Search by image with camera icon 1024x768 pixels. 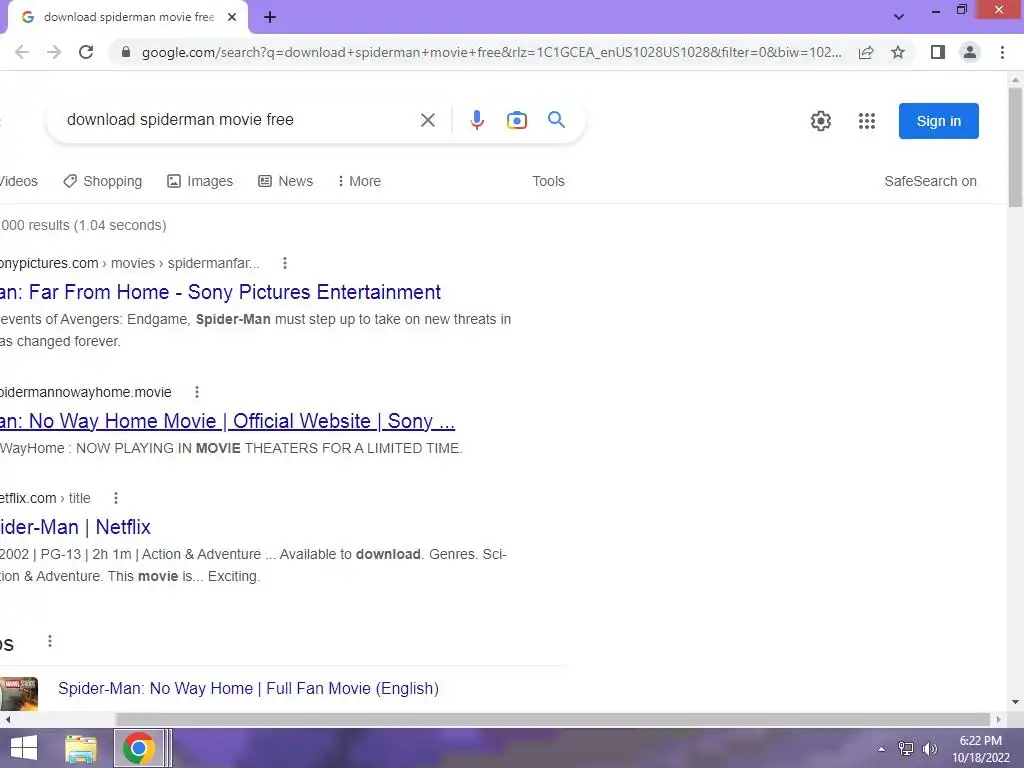[x=517, y=120]
